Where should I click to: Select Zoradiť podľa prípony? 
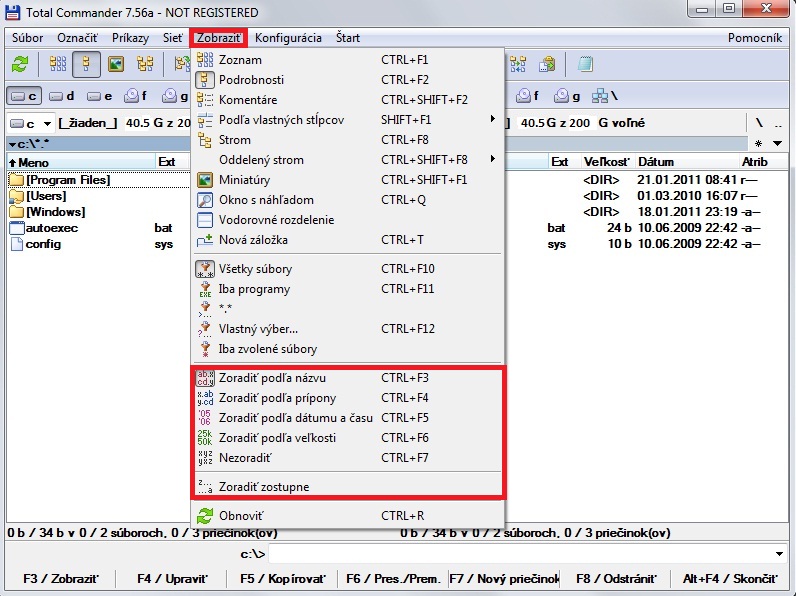point(348,398)
